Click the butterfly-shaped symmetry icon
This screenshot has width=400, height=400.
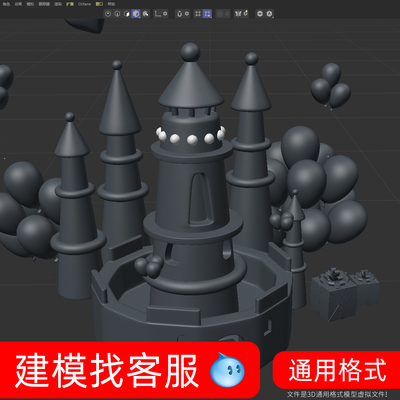tap(238, 14)
